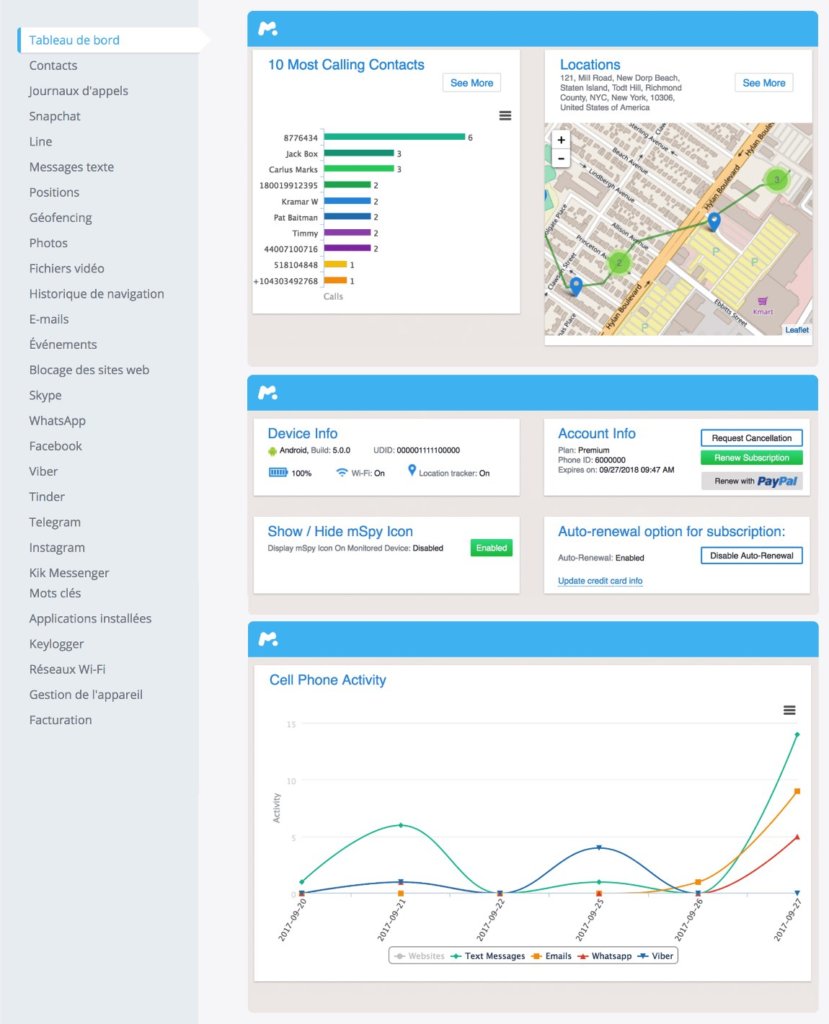Open the calls chart hamburger menu
Viewport: 829px width, 1024px height.
click(505, 116)
